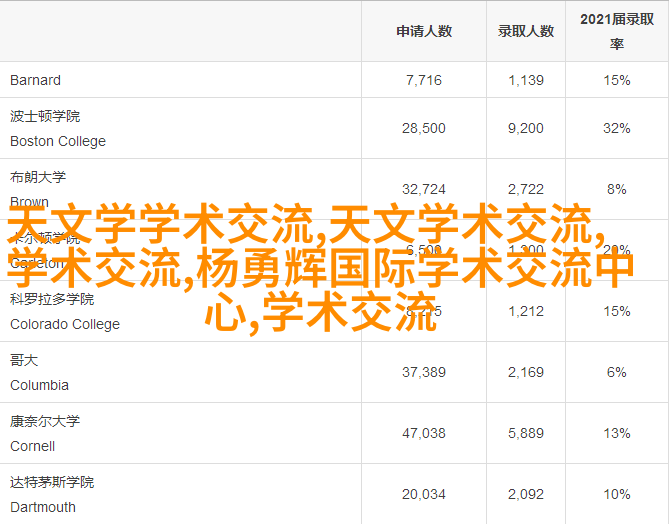670x524 pixels.
Task: Click the 10% admission rate cell
Action: click(x=617, y=495)
